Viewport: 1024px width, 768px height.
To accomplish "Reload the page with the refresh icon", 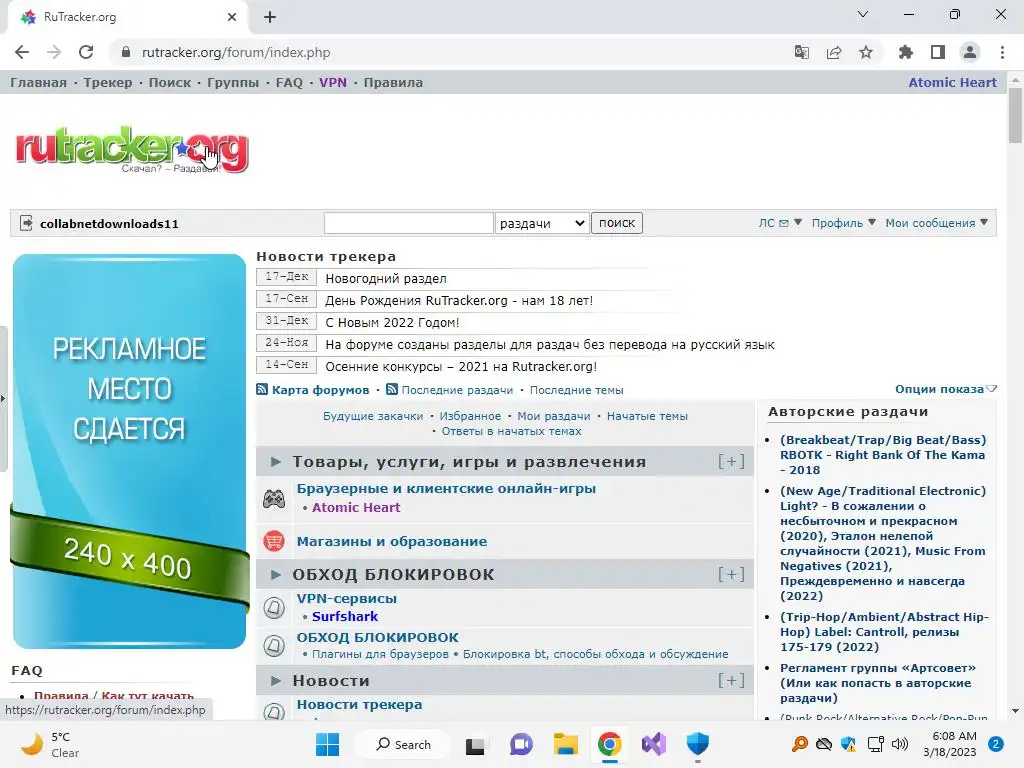I will [x=86, y=52].
